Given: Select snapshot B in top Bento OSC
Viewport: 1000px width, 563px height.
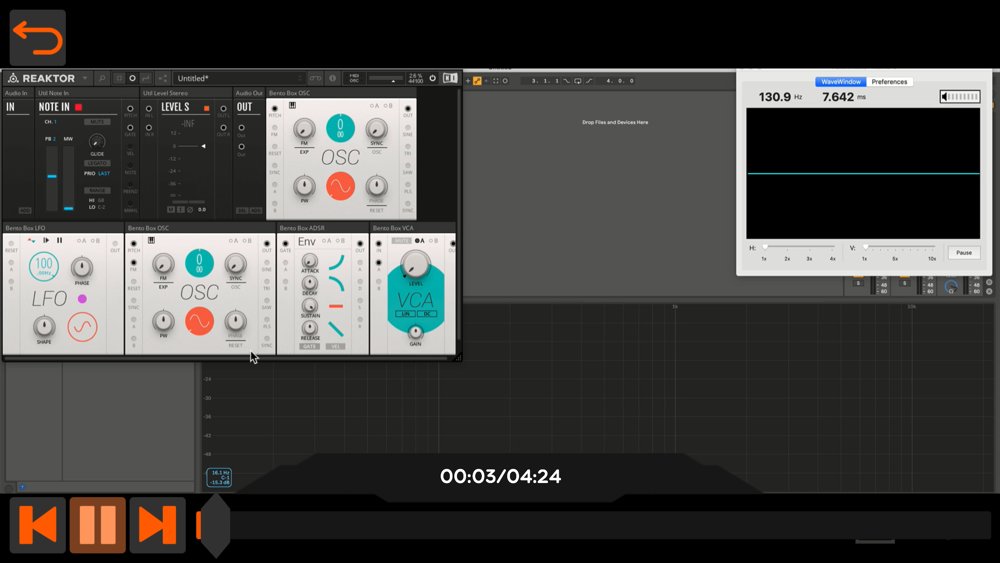Looking at the screenshot, I should click(388, 106).
